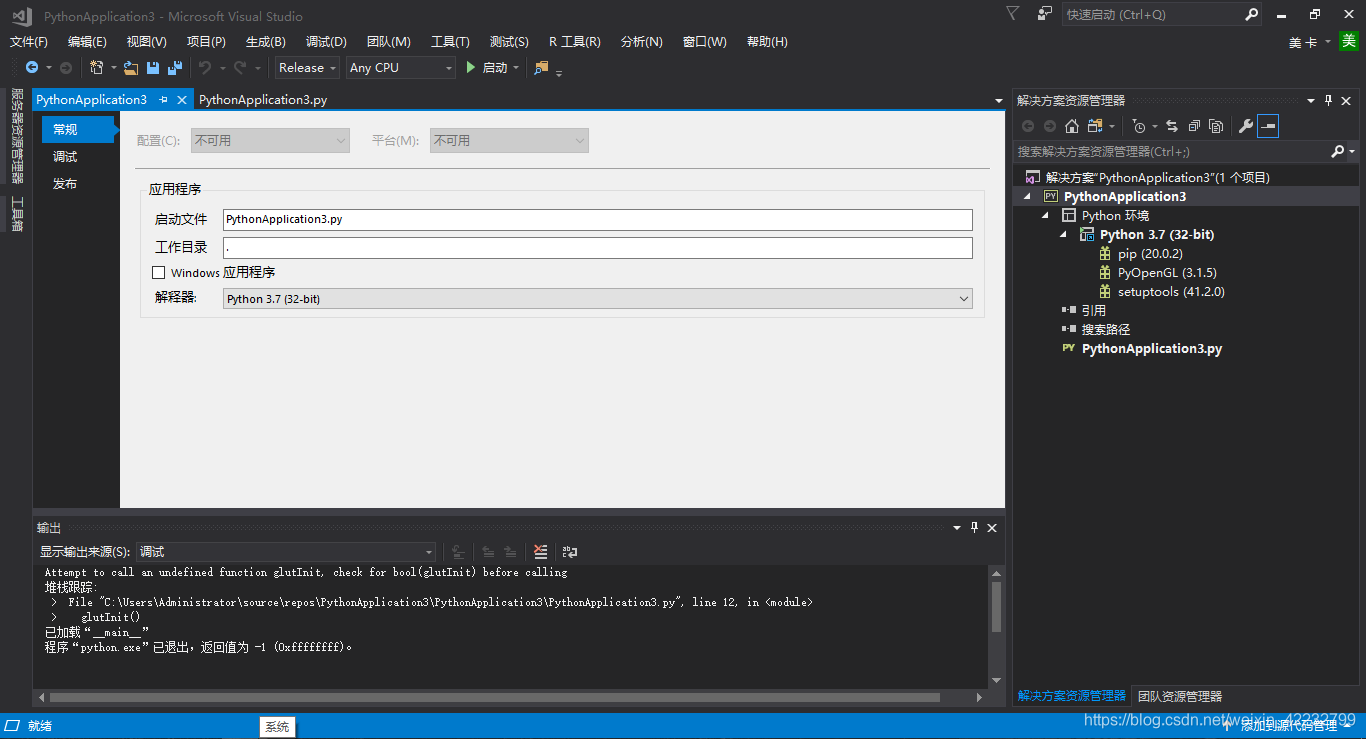1366x739 pixels.
Task: Open the document tabs overflow dropdown arrow
Action: (x=999, y=101)
